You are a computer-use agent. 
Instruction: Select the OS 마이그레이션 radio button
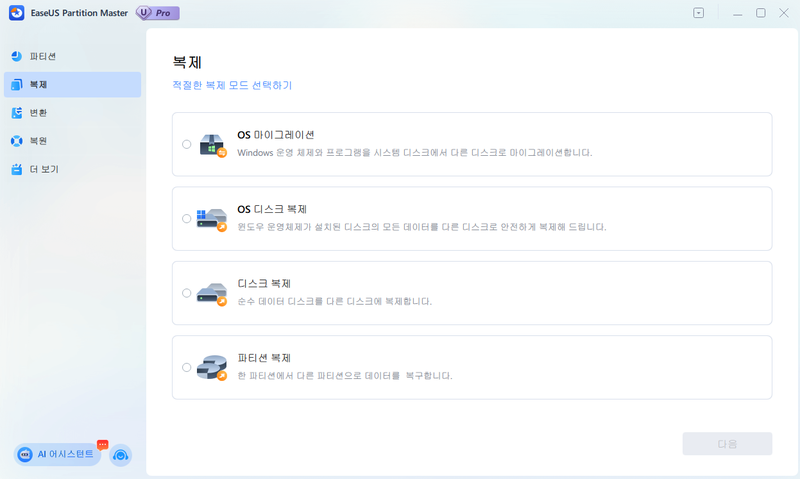187,144
